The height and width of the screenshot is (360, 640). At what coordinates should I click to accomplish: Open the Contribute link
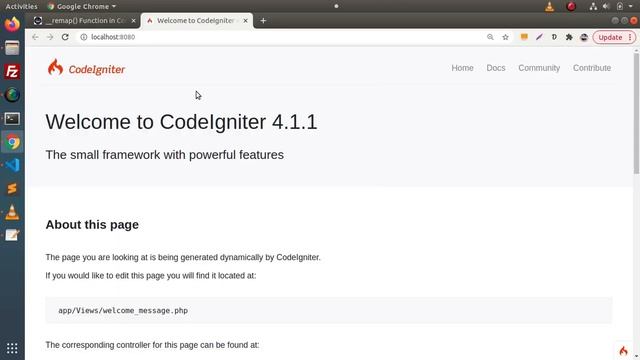click(x=592, y=68)
